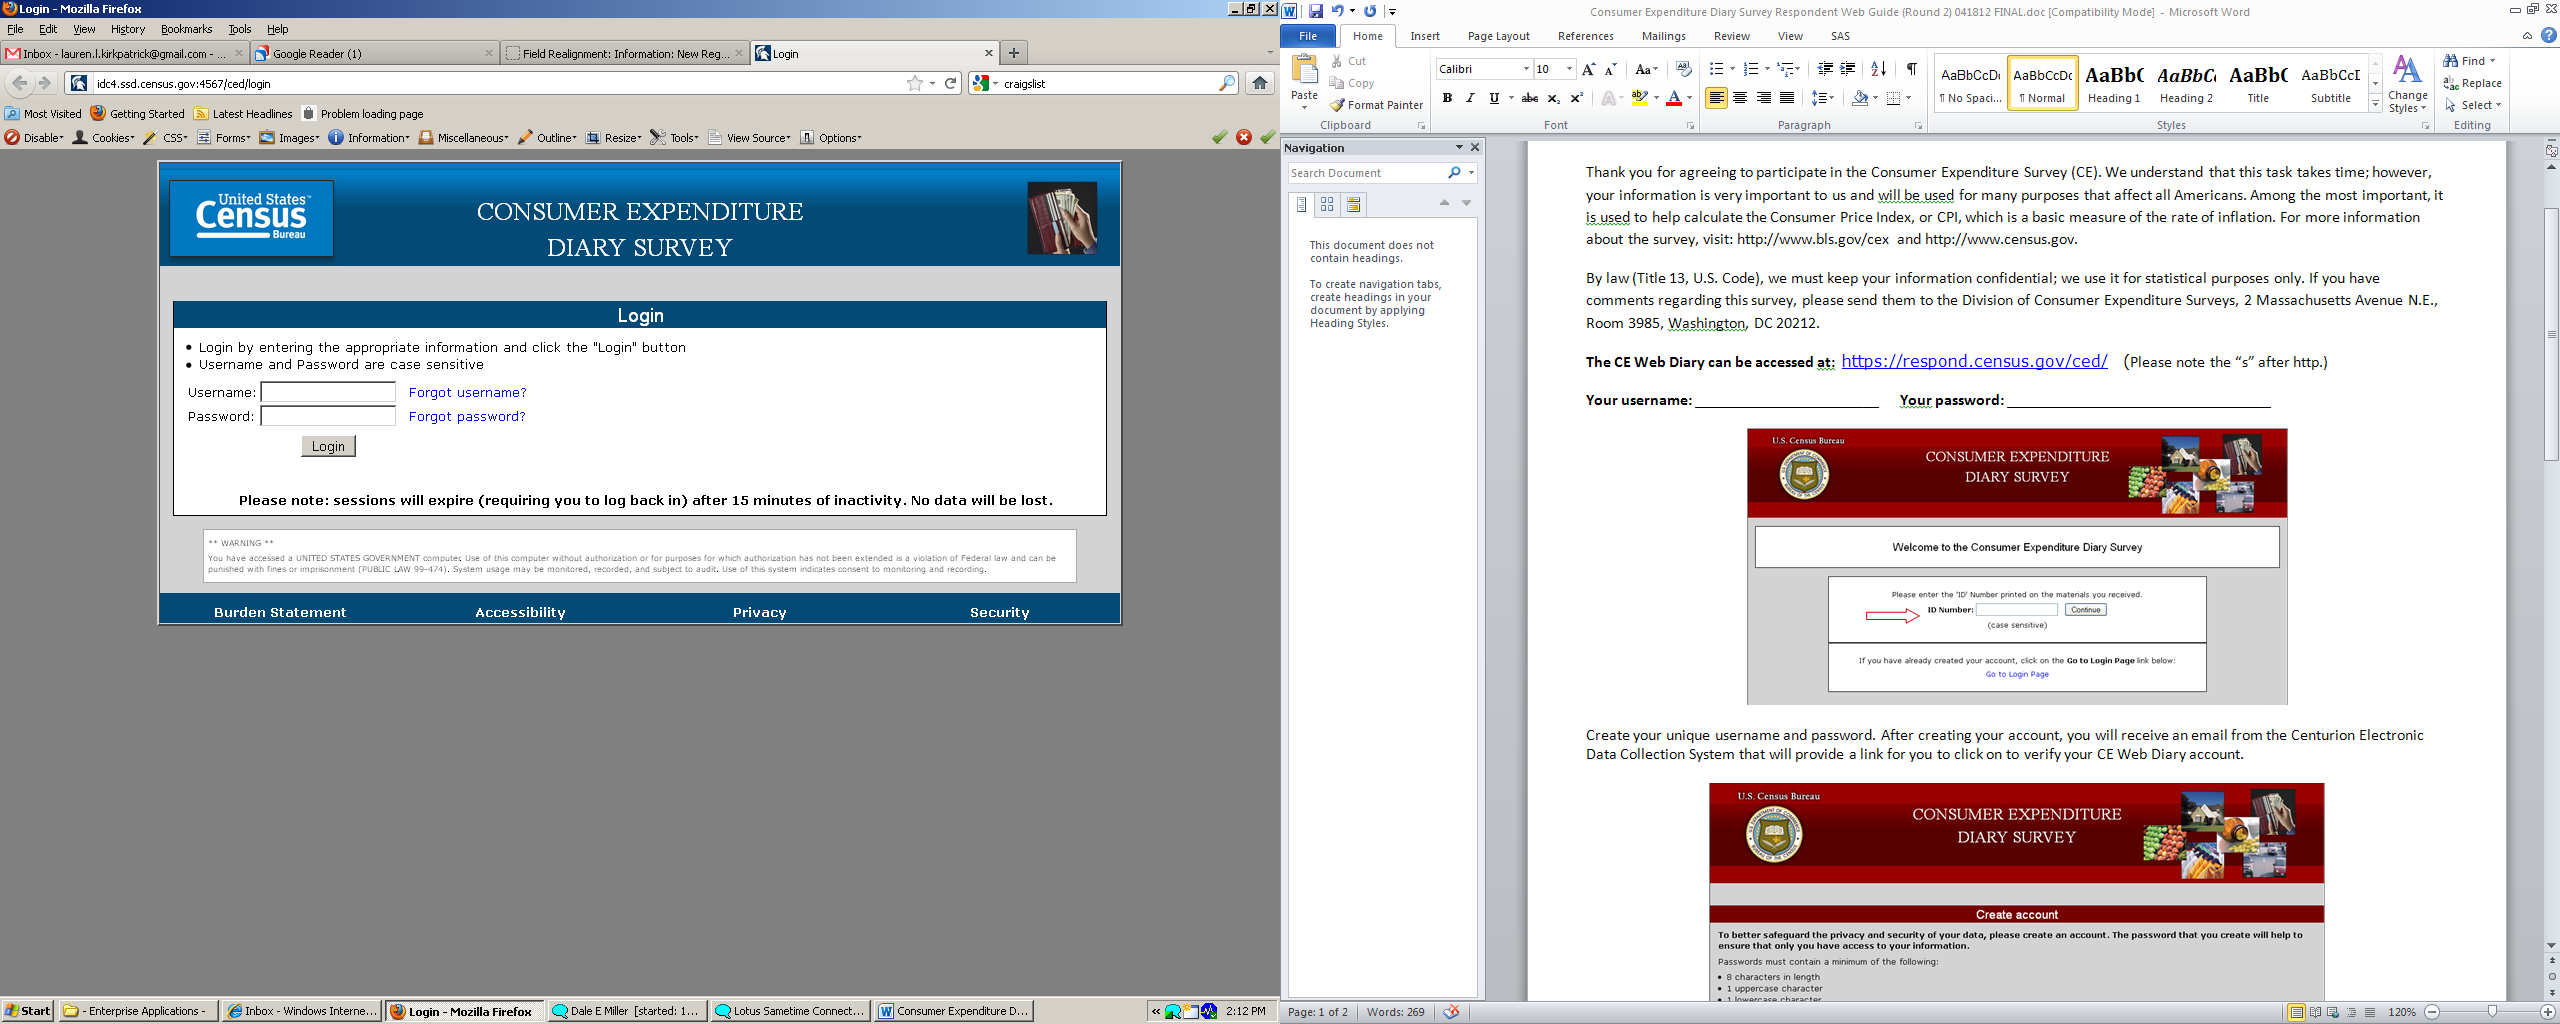Click the Username input field
This screenshot has width=2560, height=1024.
[x=328, y=392]
